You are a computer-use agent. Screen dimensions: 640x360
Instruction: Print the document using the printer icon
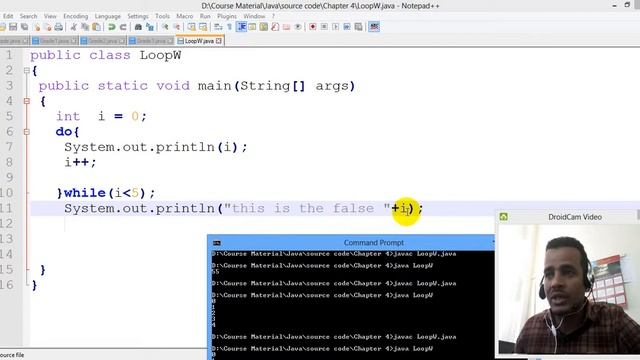(x=59, y=27)
